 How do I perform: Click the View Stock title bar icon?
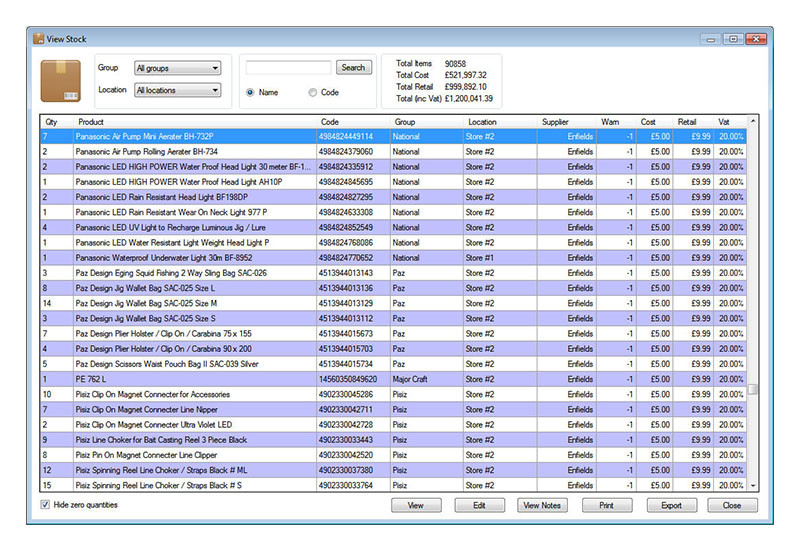click(x=38, y=39)
